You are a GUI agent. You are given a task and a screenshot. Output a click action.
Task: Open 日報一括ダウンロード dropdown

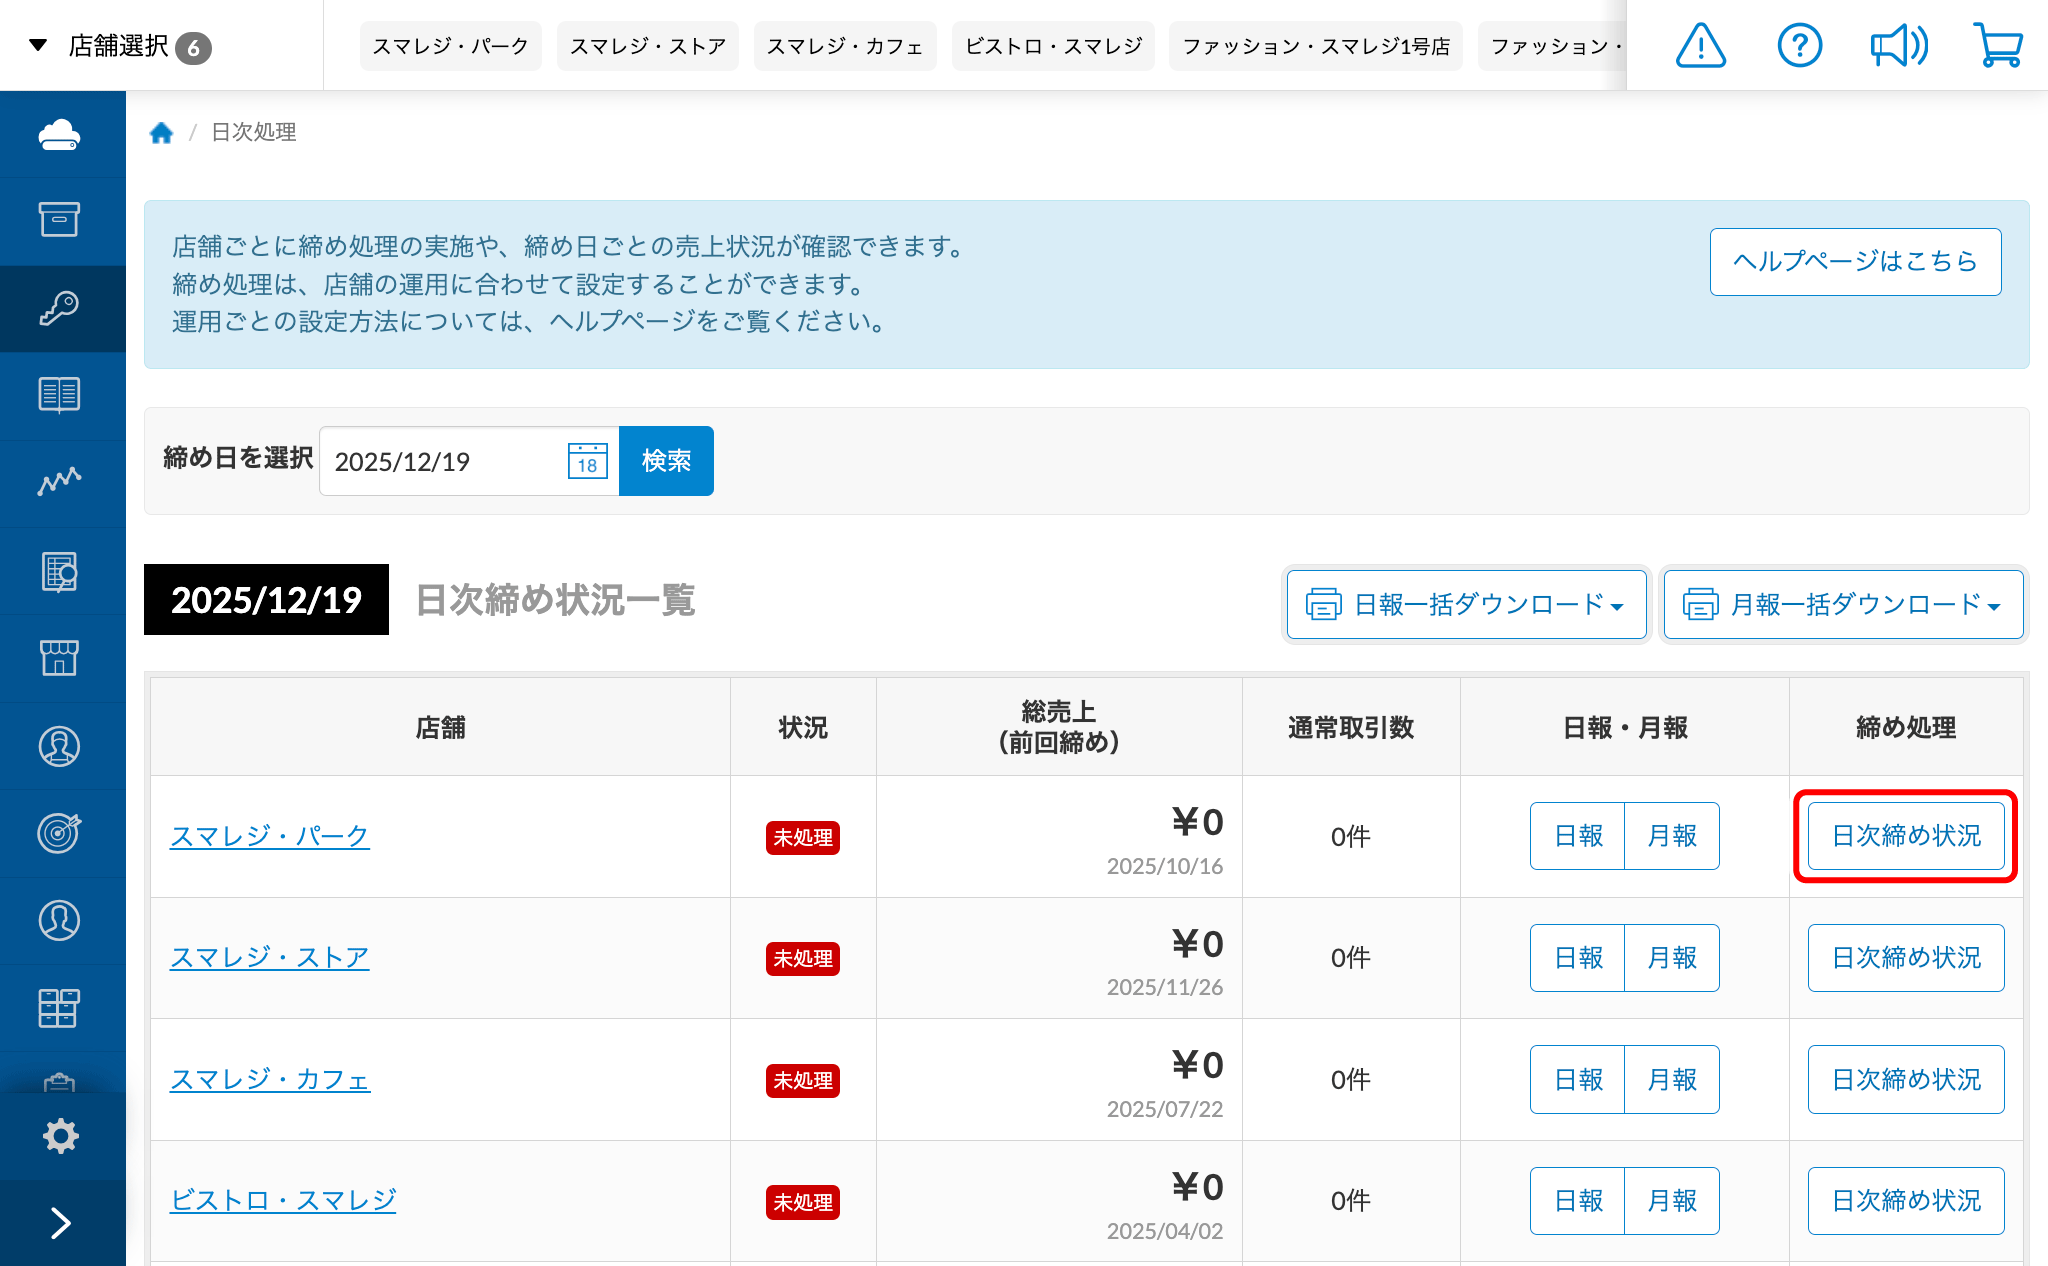(x=1466, y=604)
